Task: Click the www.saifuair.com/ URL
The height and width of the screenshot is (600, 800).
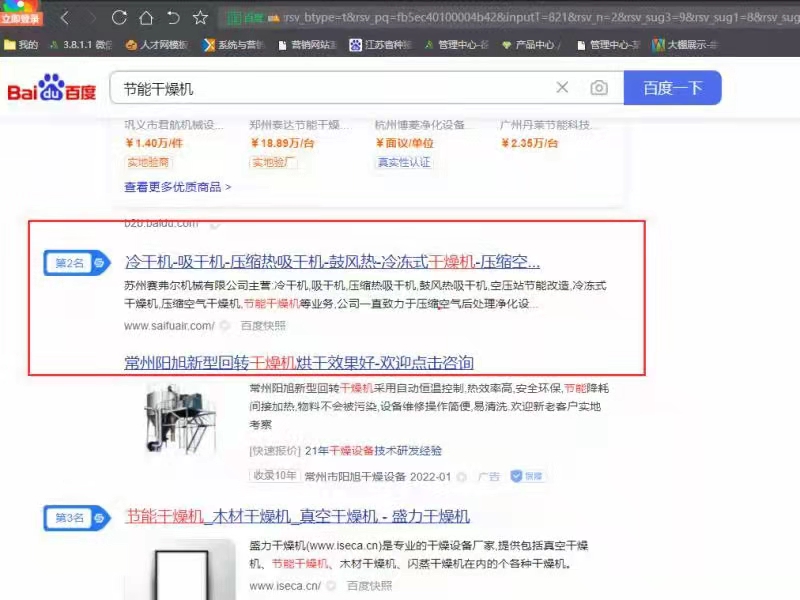Action: tap(169, 326)
